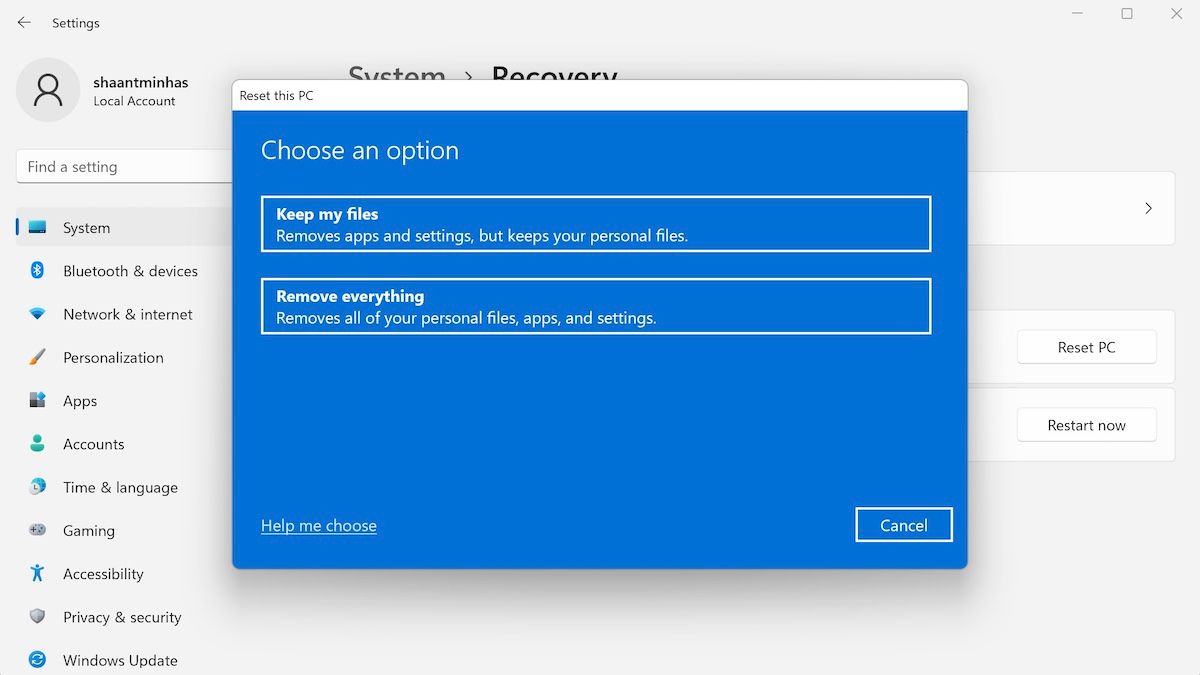Select the Bluetooth & devices icon
Screen dimensions: 1200x675
pos(37,271)
